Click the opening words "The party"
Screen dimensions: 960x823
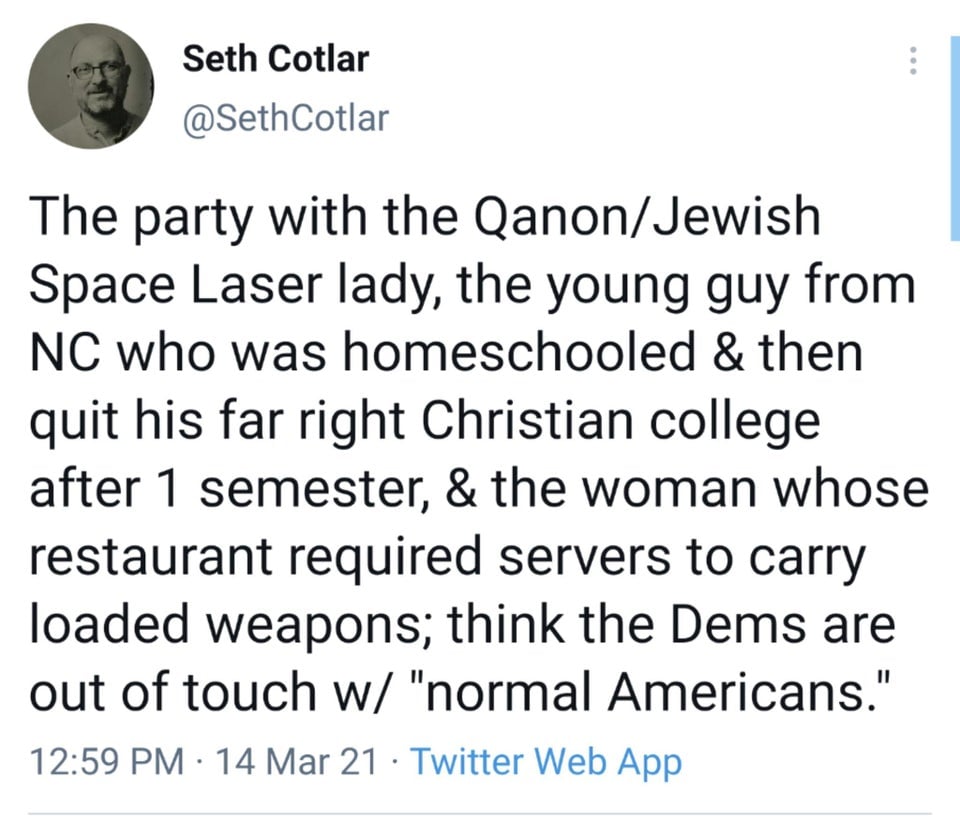[141, 219]
